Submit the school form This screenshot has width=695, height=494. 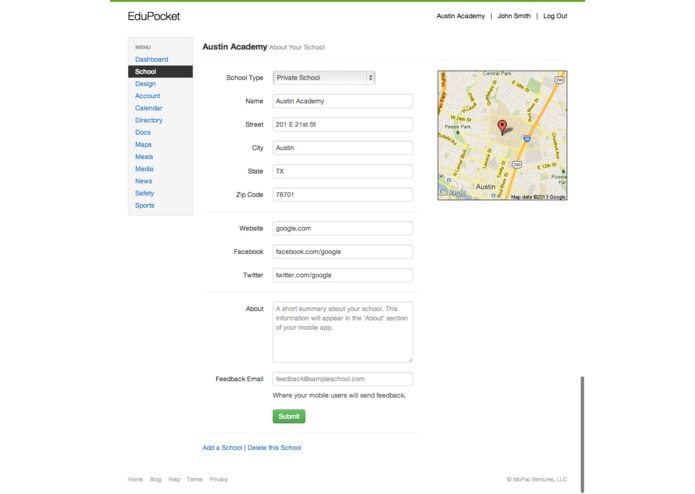(289, 416)
